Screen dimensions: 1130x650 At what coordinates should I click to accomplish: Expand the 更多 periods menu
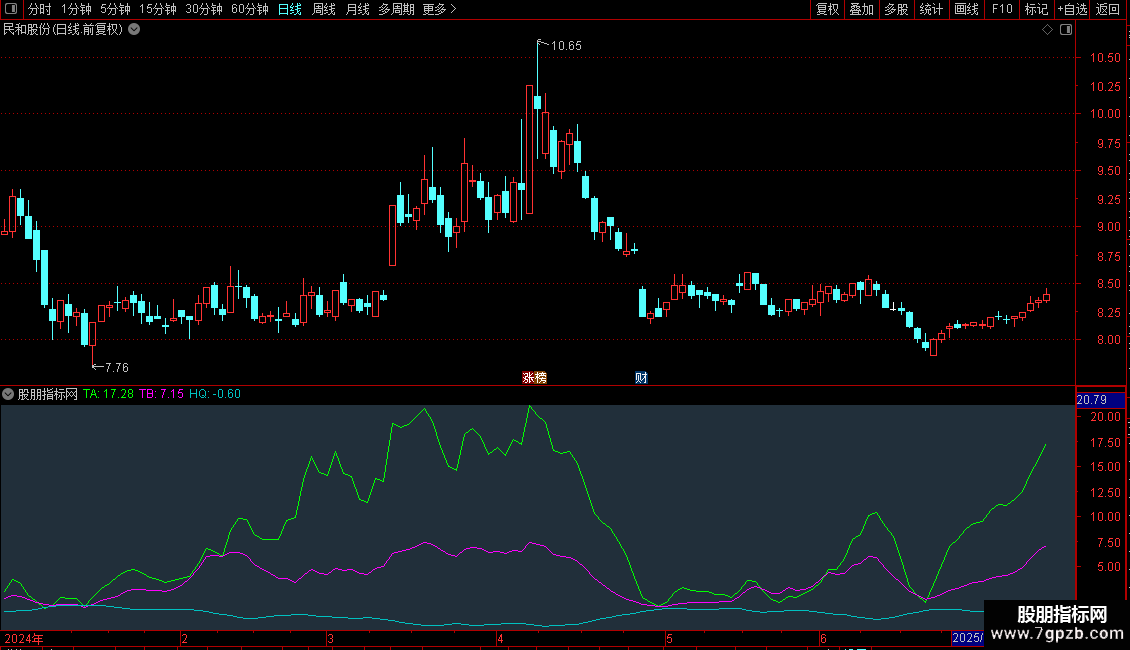(x=439, y=9)
